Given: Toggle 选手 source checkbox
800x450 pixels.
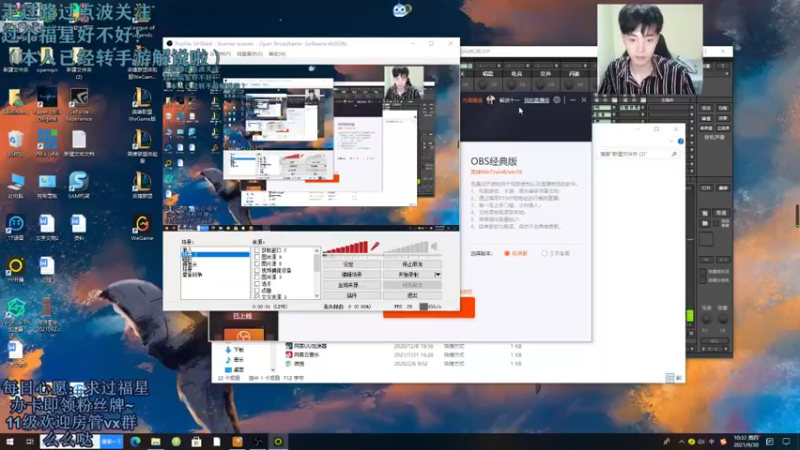Looking at the screenshot, I should click(257, 284).
